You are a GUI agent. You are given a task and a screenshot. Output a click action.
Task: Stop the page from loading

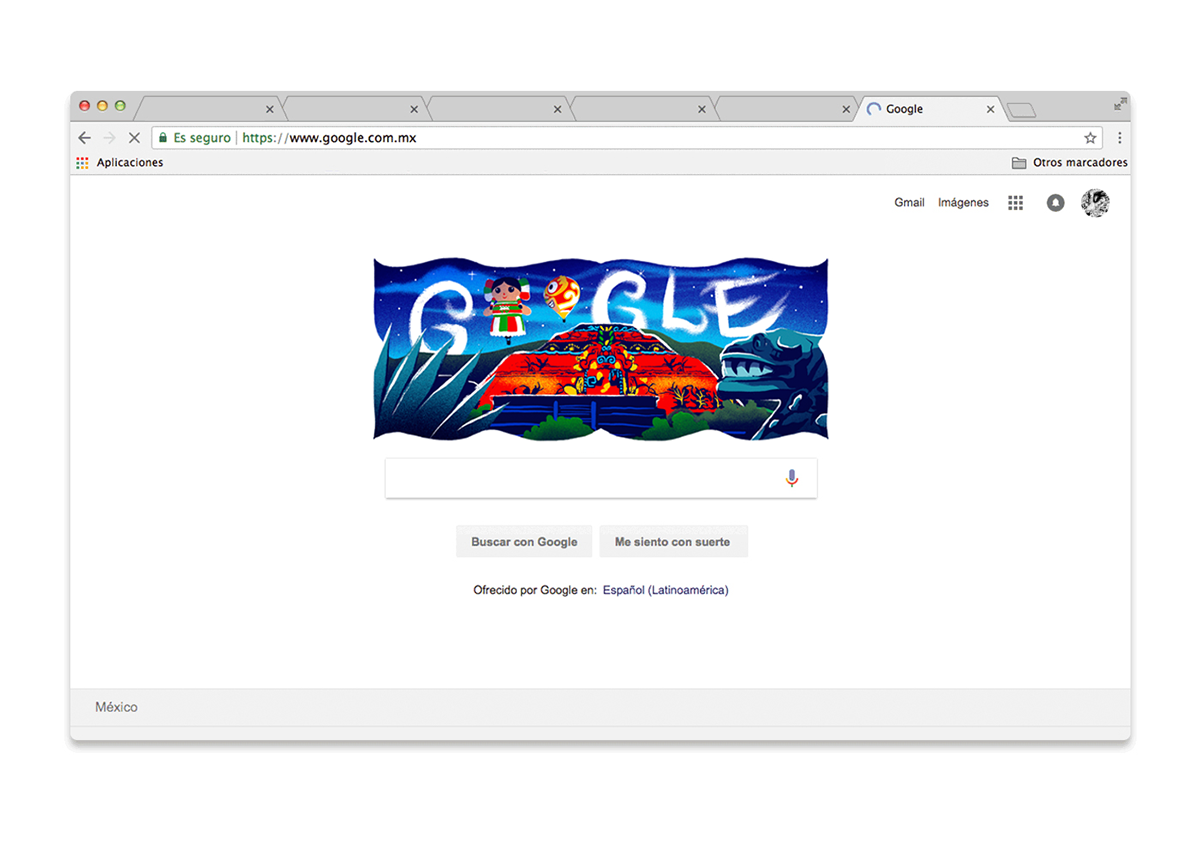click(134, 138)
